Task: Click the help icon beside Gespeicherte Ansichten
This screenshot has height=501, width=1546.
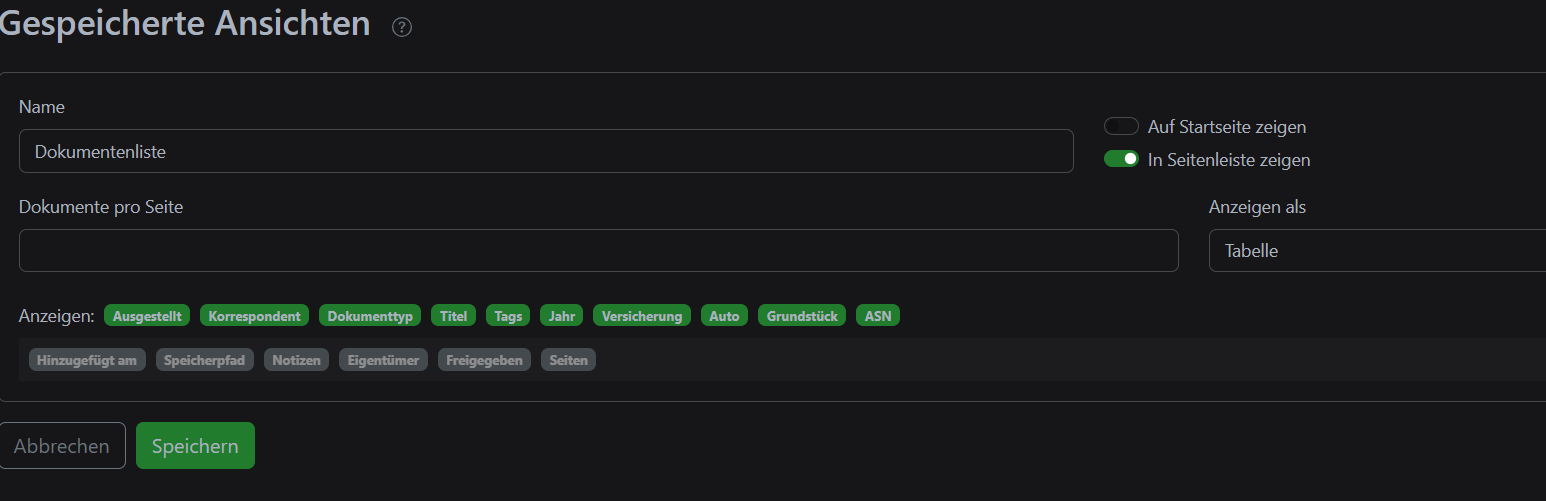Action: click(x=402, y=27)
